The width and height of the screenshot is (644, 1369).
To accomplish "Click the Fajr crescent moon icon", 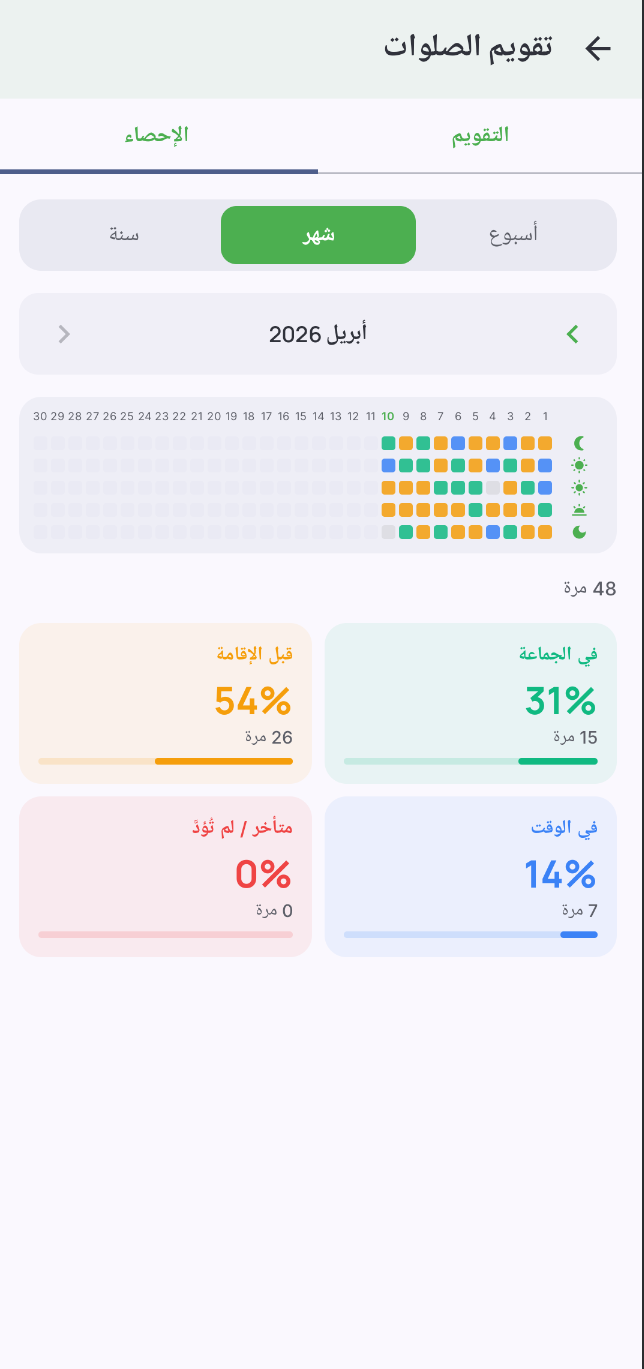I will 579,443.
